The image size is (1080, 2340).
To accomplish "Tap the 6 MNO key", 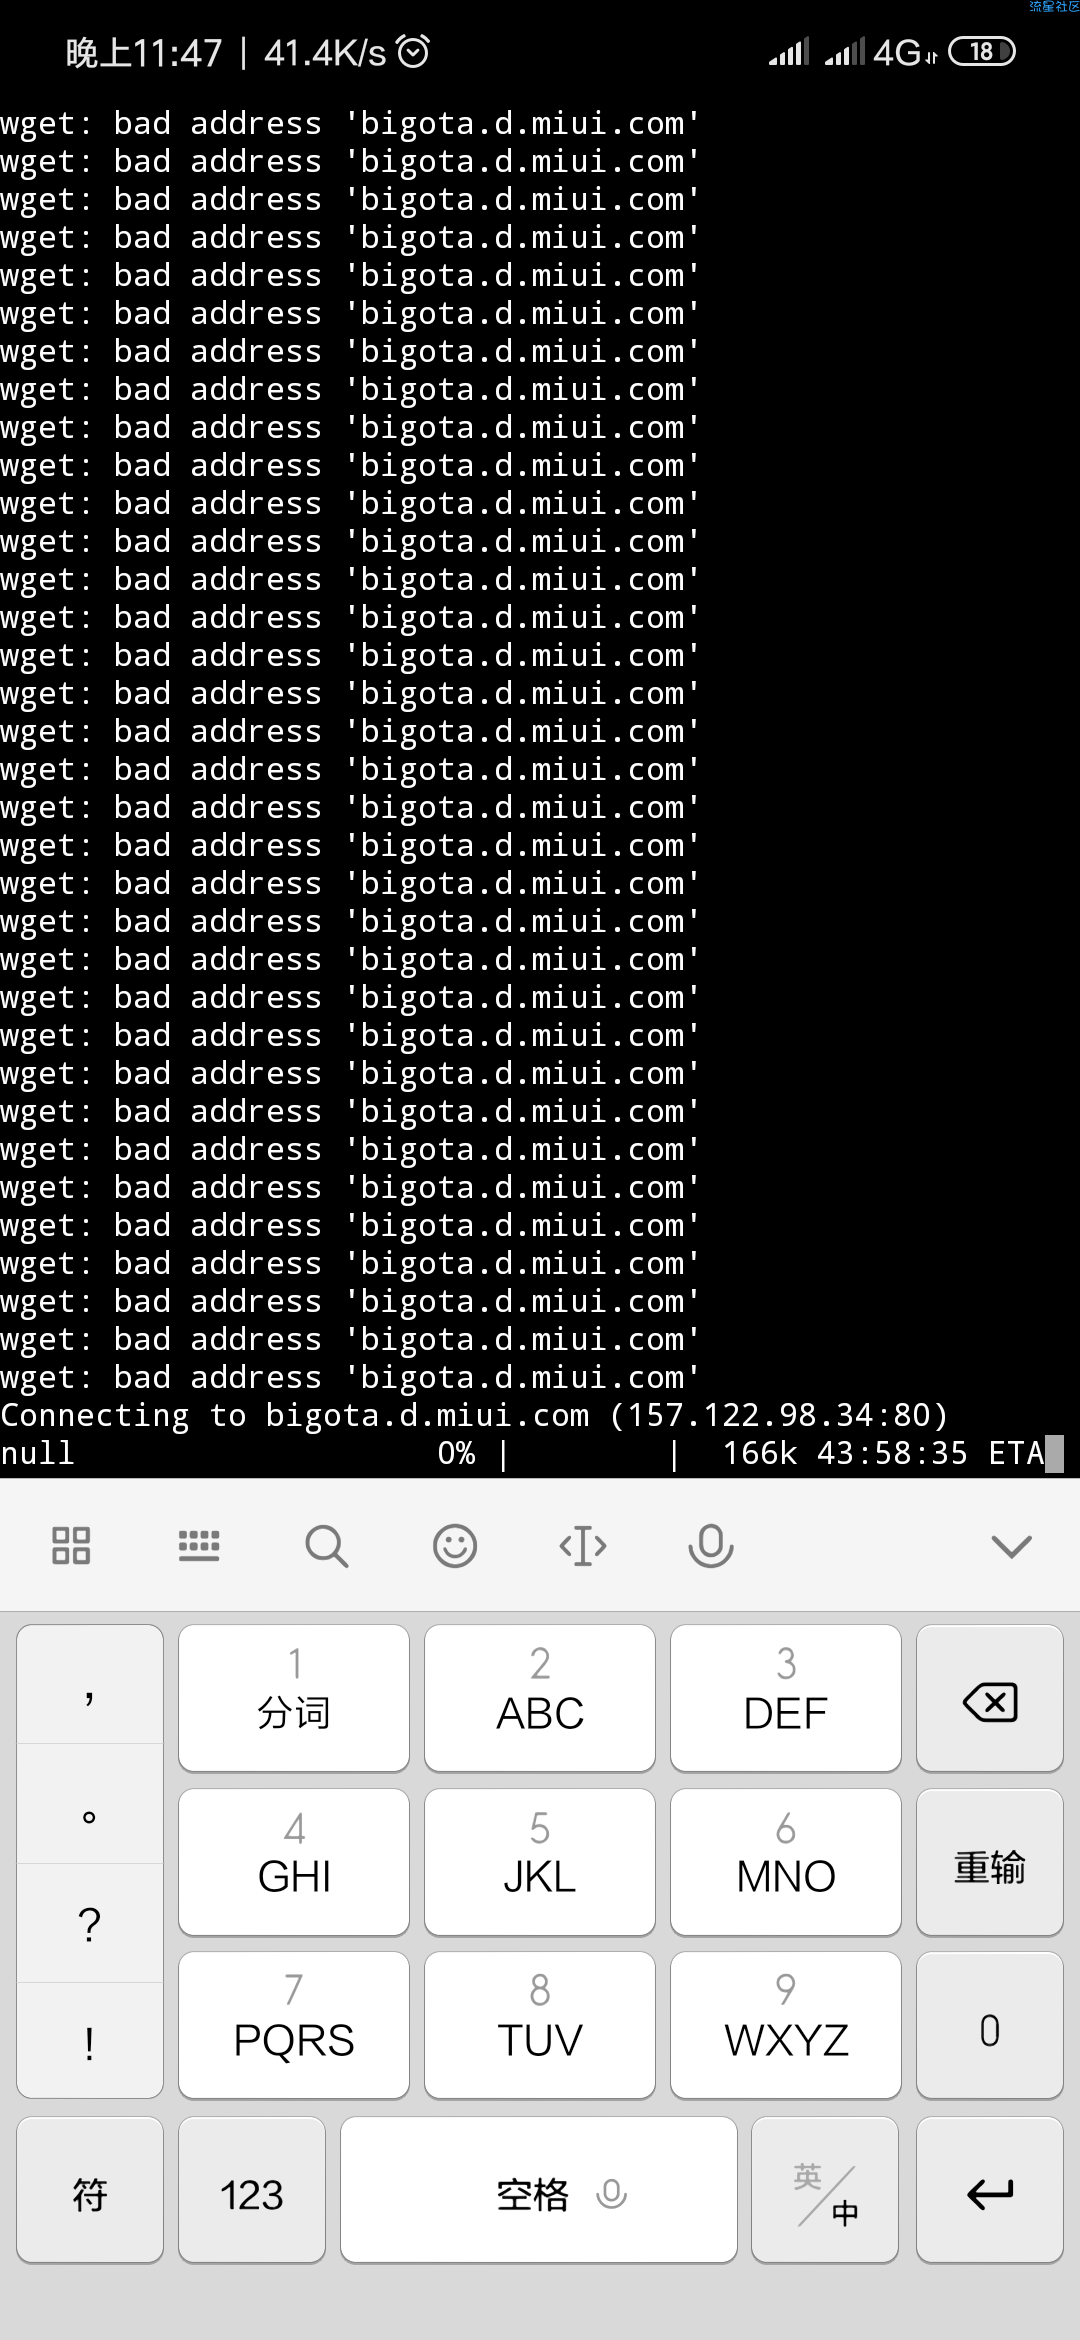I will tap(786, 1862).
